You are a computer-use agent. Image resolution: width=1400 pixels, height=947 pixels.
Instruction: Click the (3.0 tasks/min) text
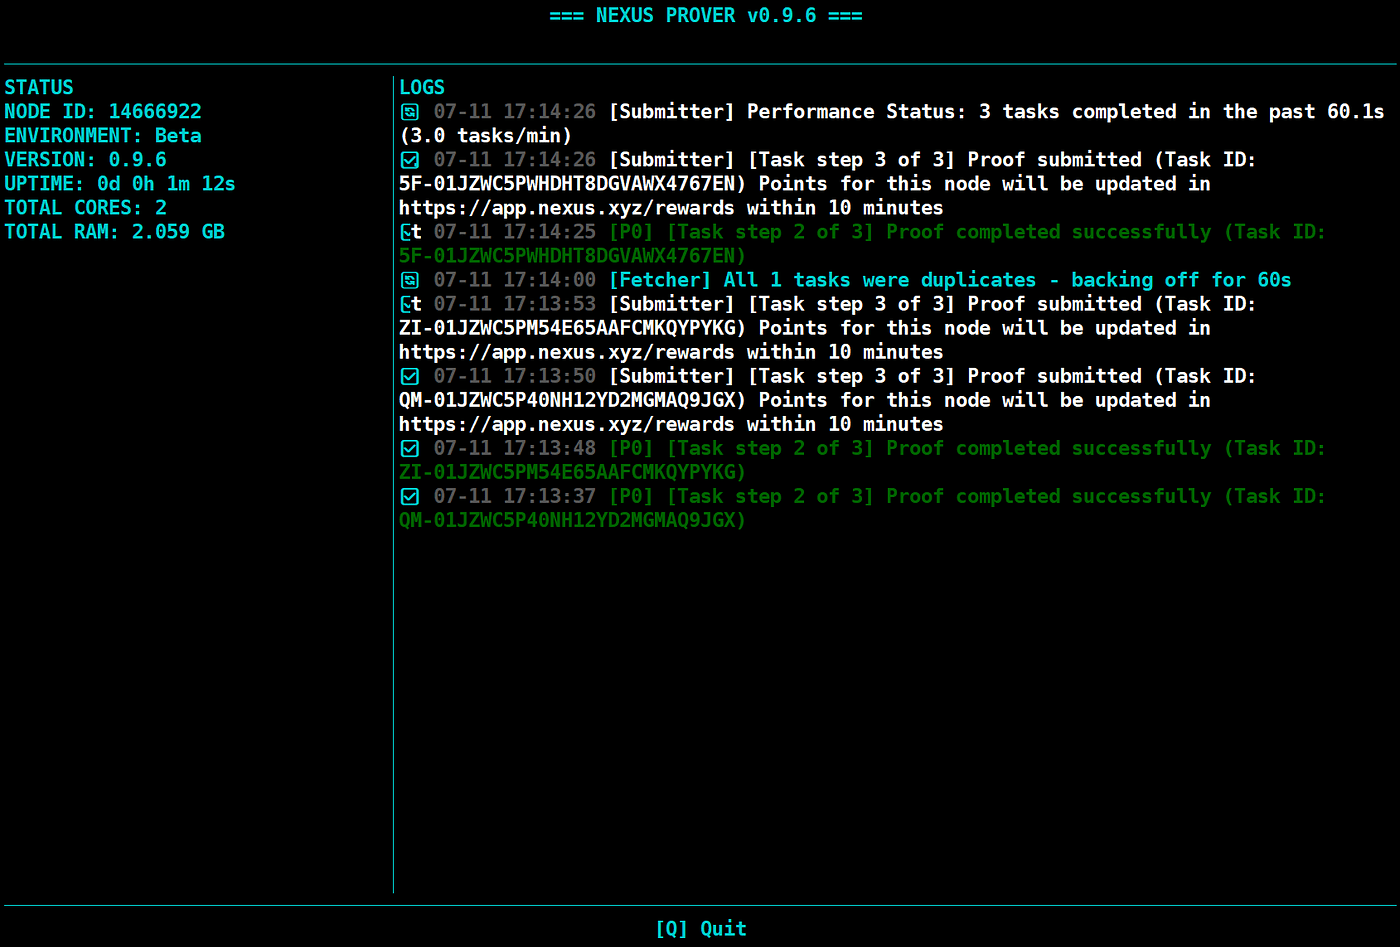(x=486, y=135)
